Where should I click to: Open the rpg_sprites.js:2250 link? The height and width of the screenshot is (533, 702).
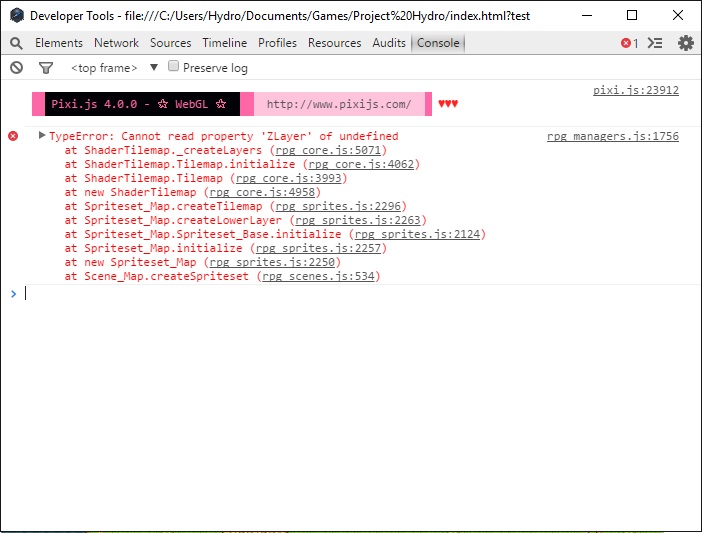[x=272, y=262]
